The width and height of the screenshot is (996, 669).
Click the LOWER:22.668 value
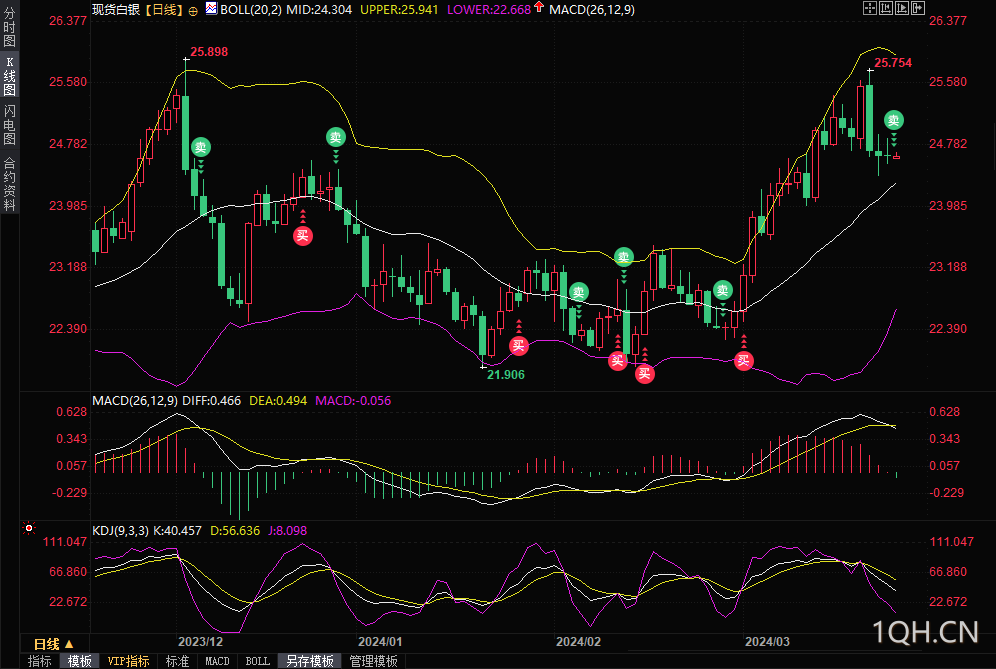(x=489, y=10)
